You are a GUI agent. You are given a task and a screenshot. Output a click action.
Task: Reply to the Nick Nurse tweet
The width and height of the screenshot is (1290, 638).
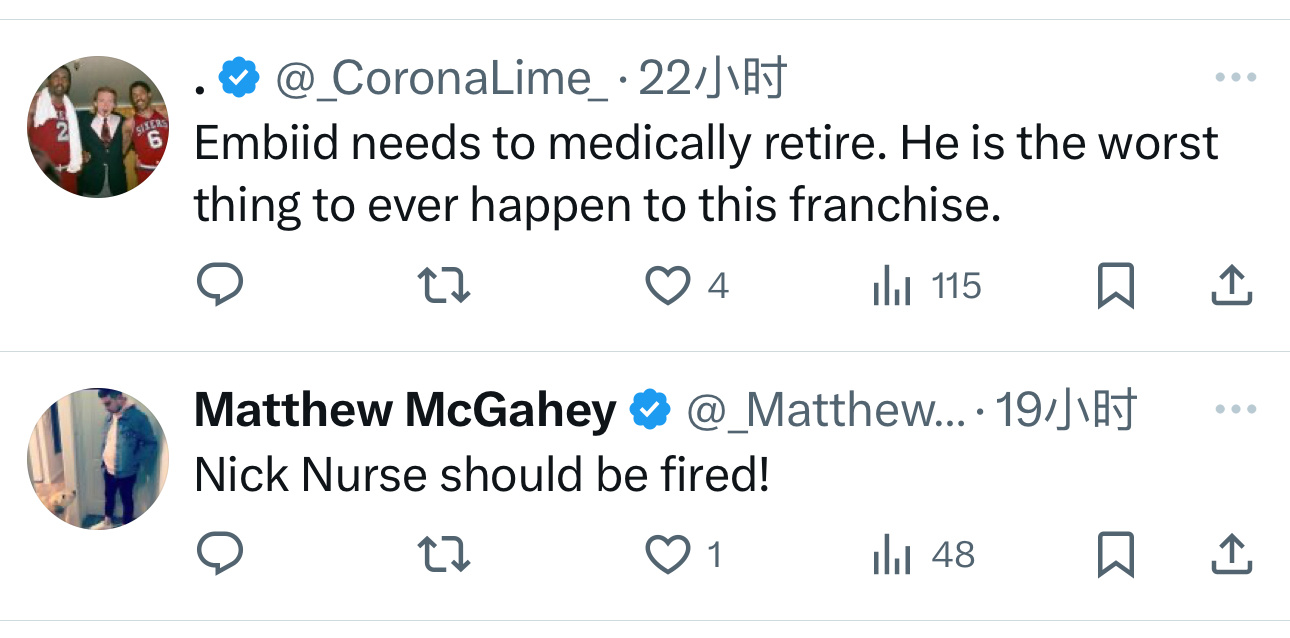[218, 555]
